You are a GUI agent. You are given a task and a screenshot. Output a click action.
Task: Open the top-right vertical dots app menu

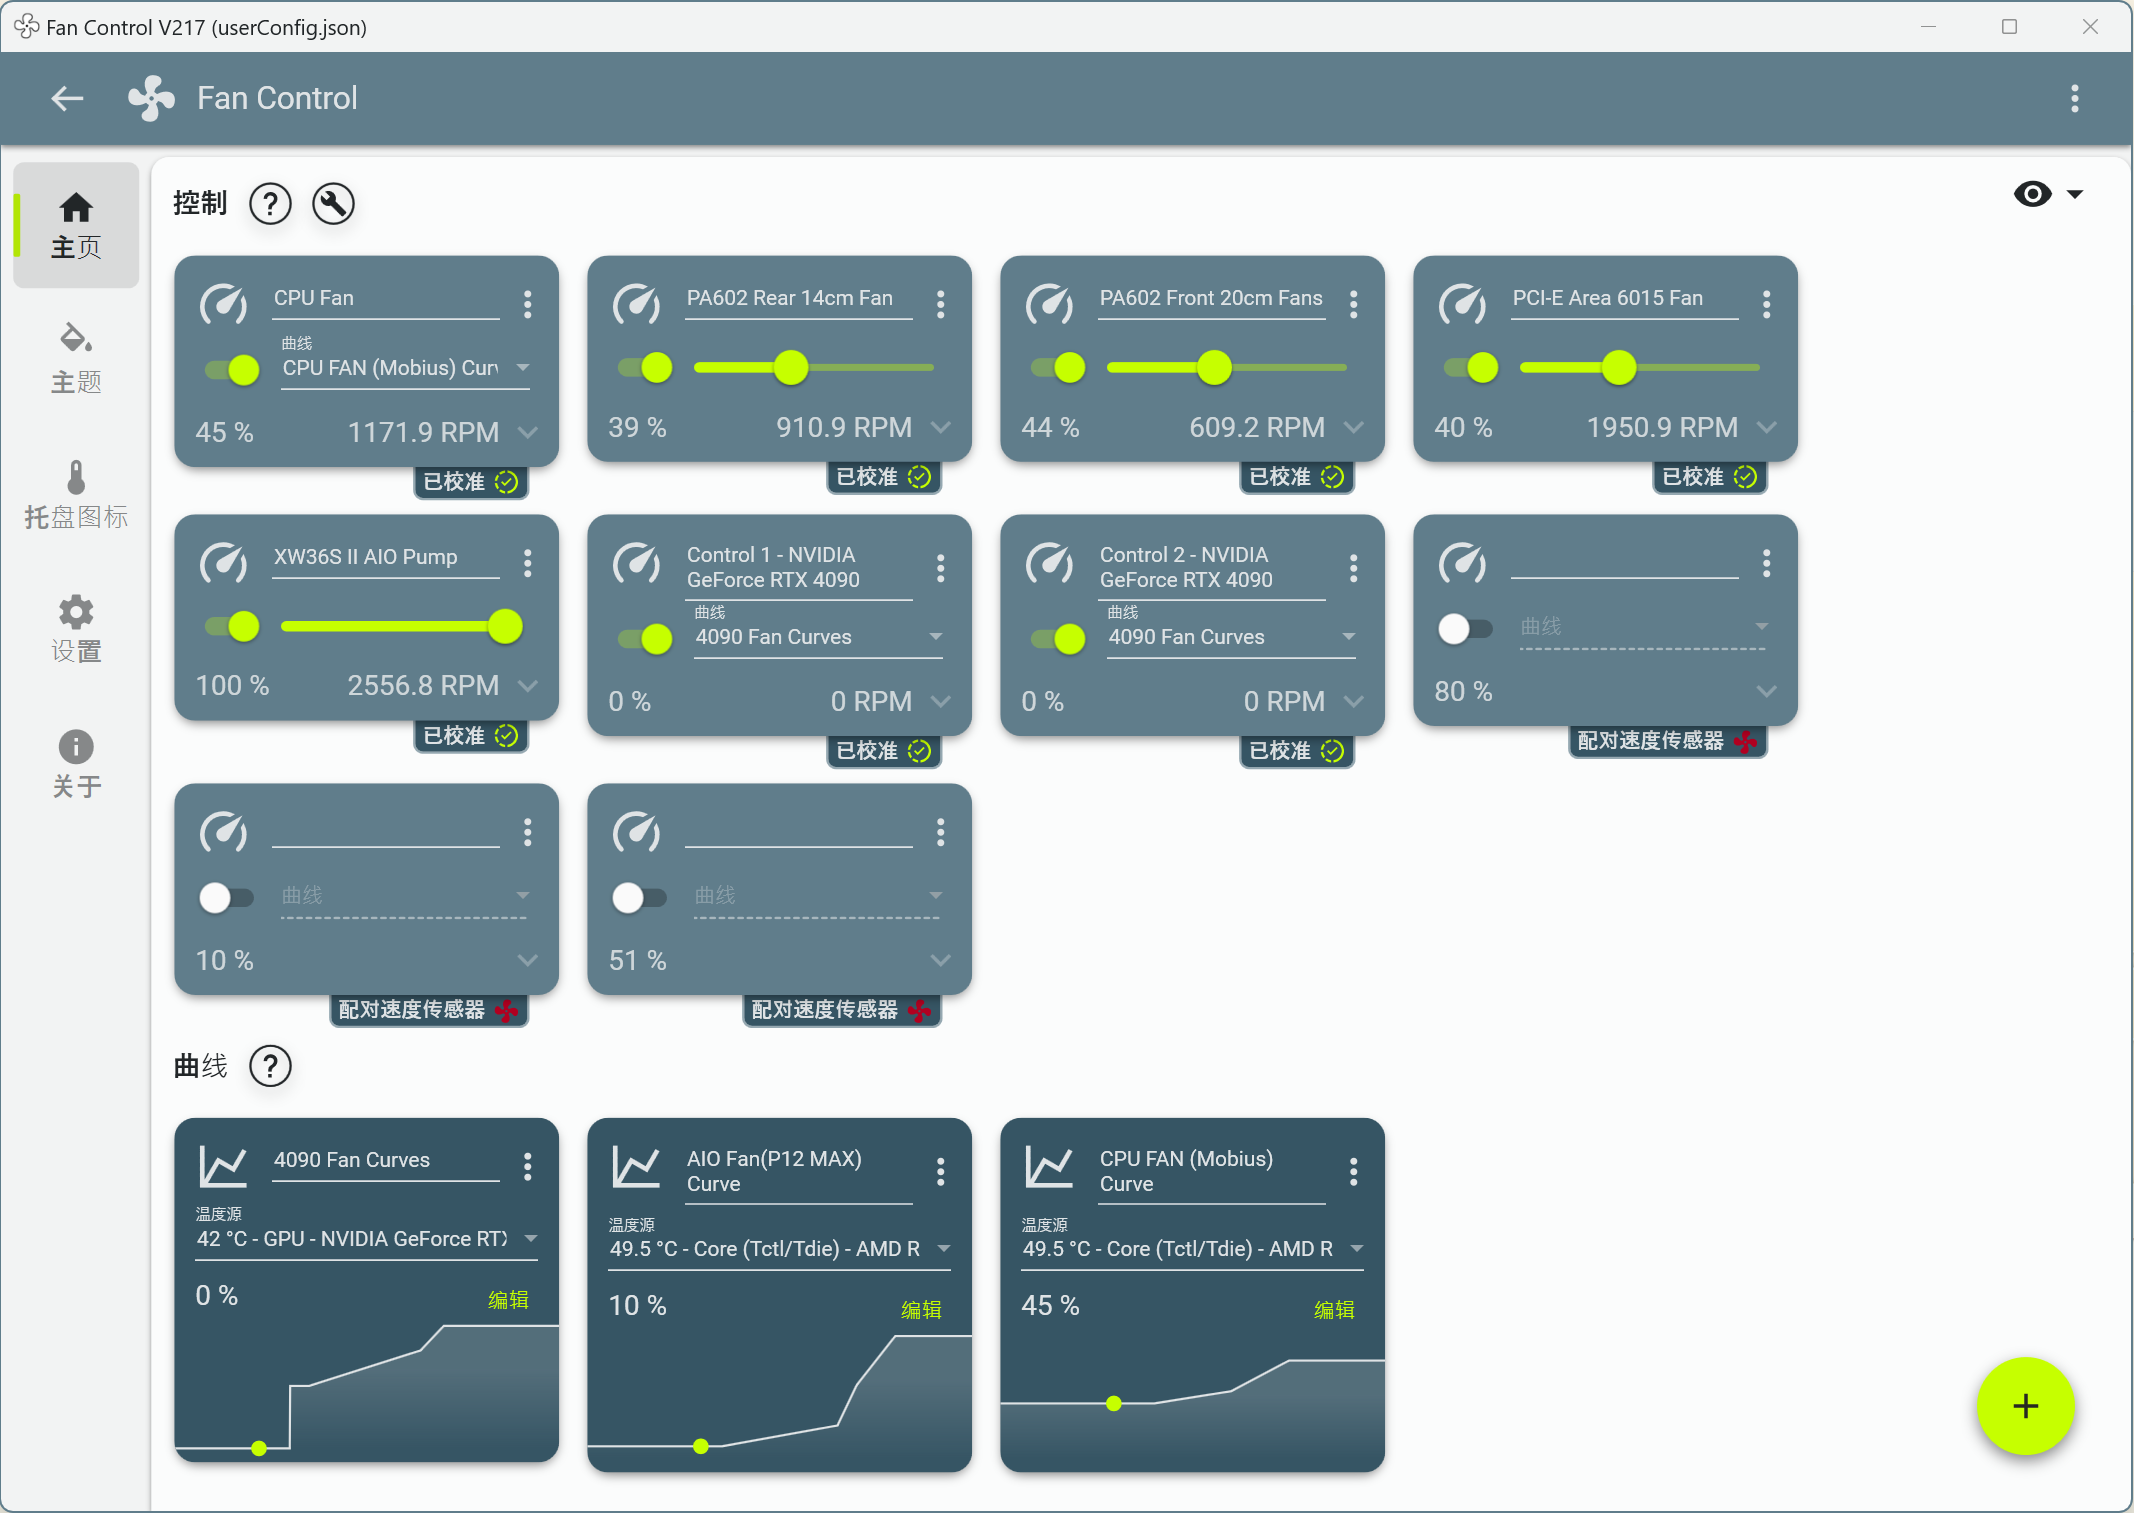coord(2074,98)
